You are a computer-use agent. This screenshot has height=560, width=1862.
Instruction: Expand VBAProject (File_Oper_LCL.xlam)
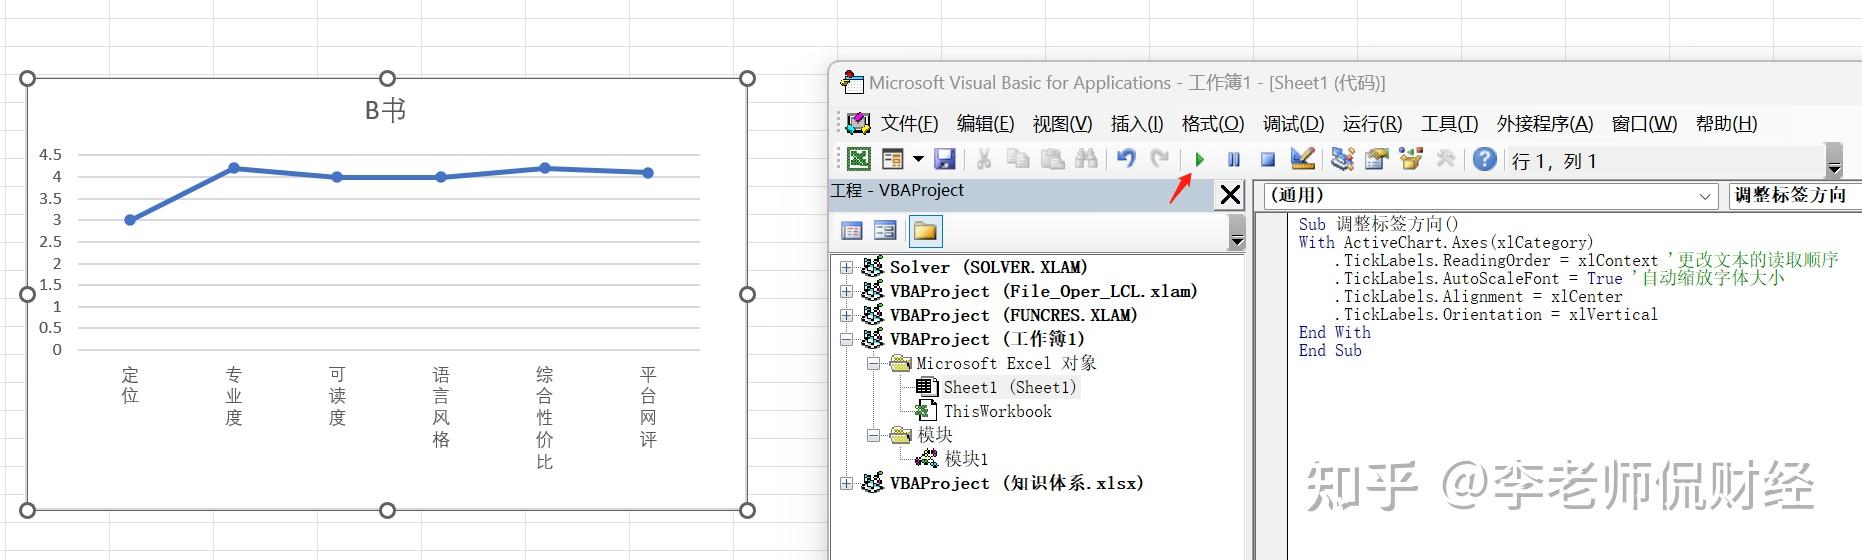click(846, 291)
